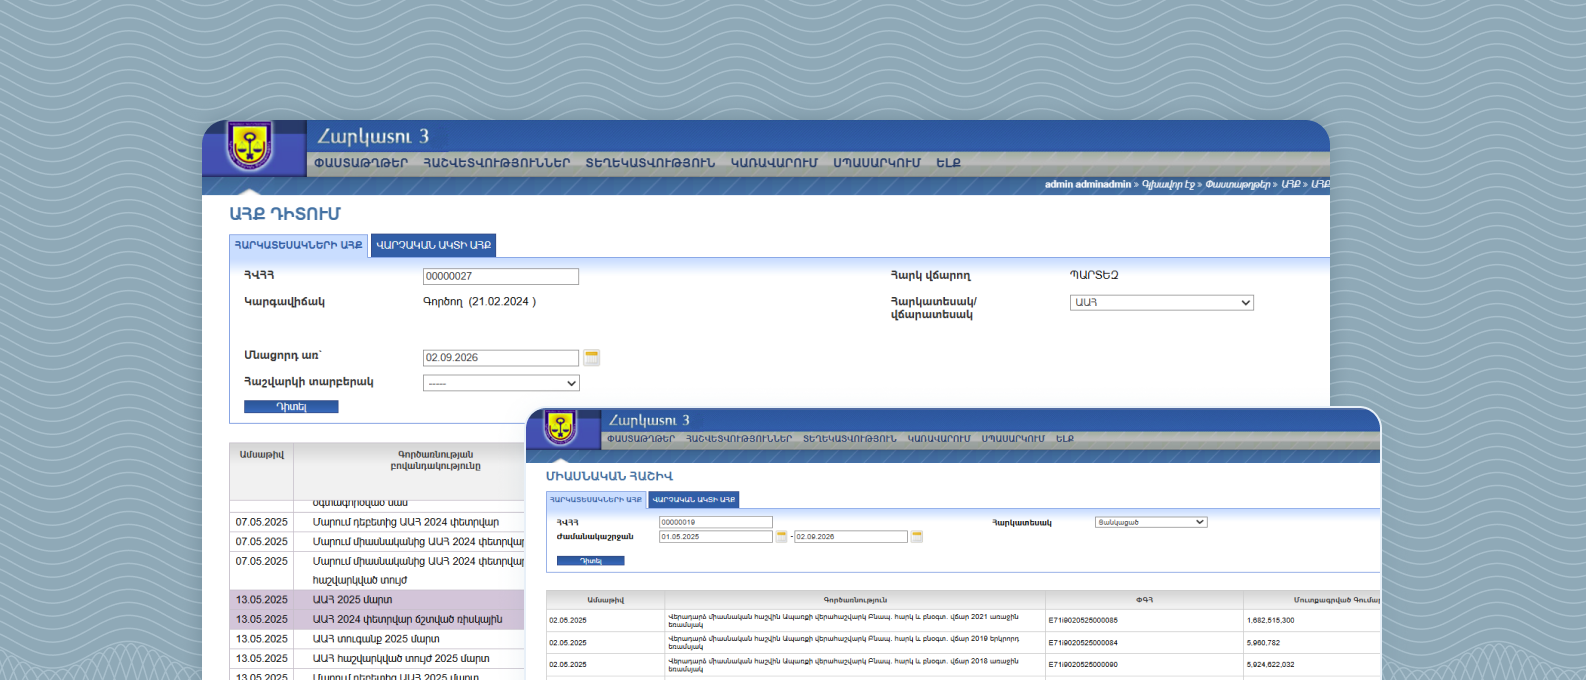
Task: Switch to ՎԱՐՉԱԿԱՆ ԱԿՏԻ ԱՀՔ tab in ՄԻԱՍՆԱԿԱՆ ՀԱՇԻՎ
Action: (694, 500)
